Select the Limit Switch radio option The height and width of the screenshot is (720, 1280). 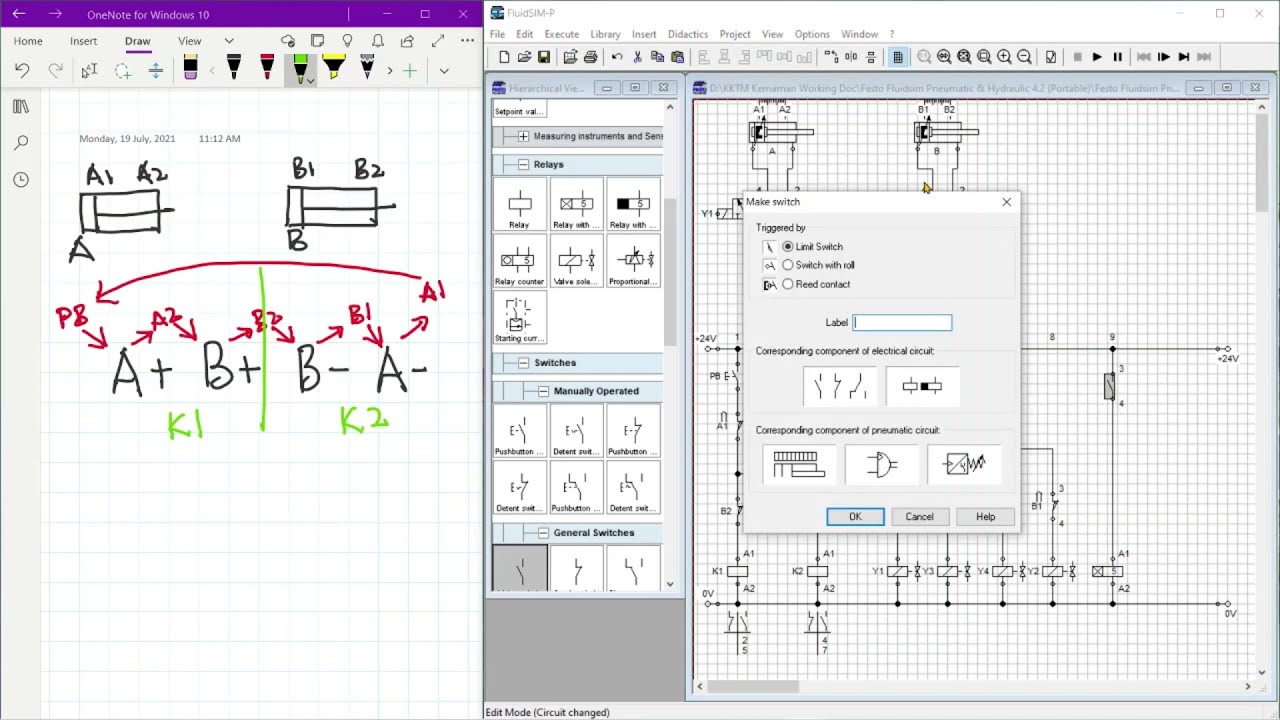click(788, 247)
